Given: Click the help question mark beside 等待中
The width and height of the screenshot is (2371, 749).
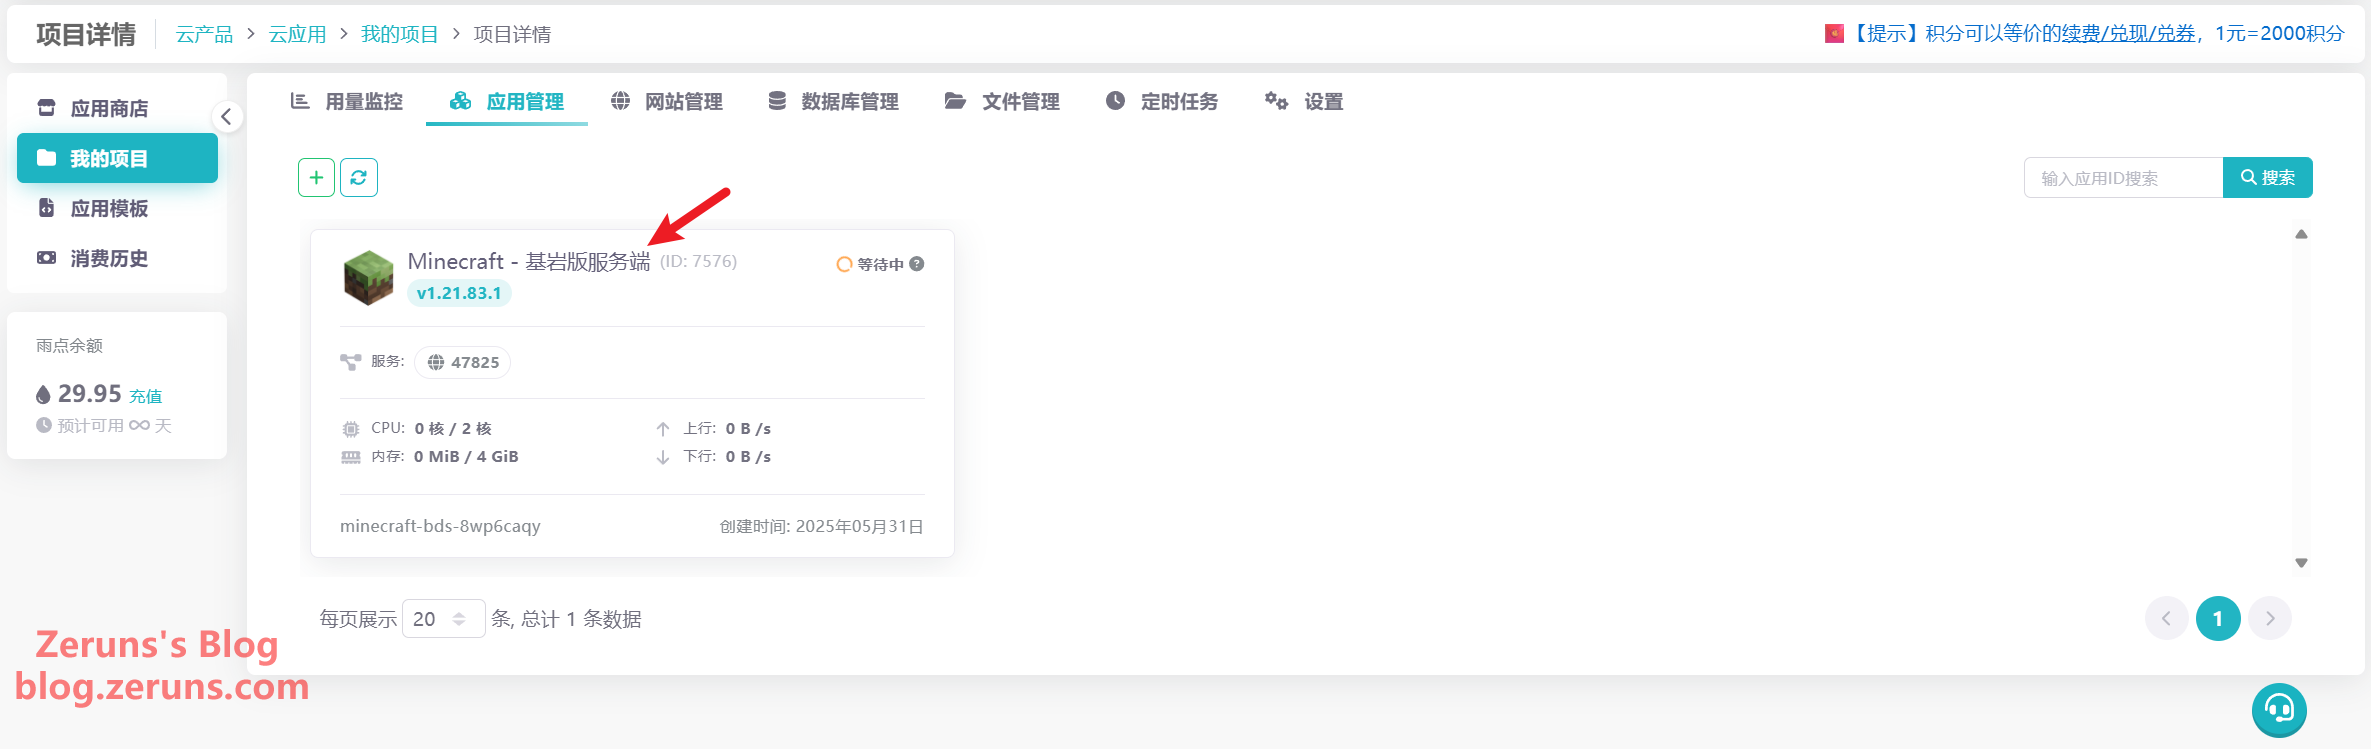Looking at the screenshot, I should [x=917, y=264].
